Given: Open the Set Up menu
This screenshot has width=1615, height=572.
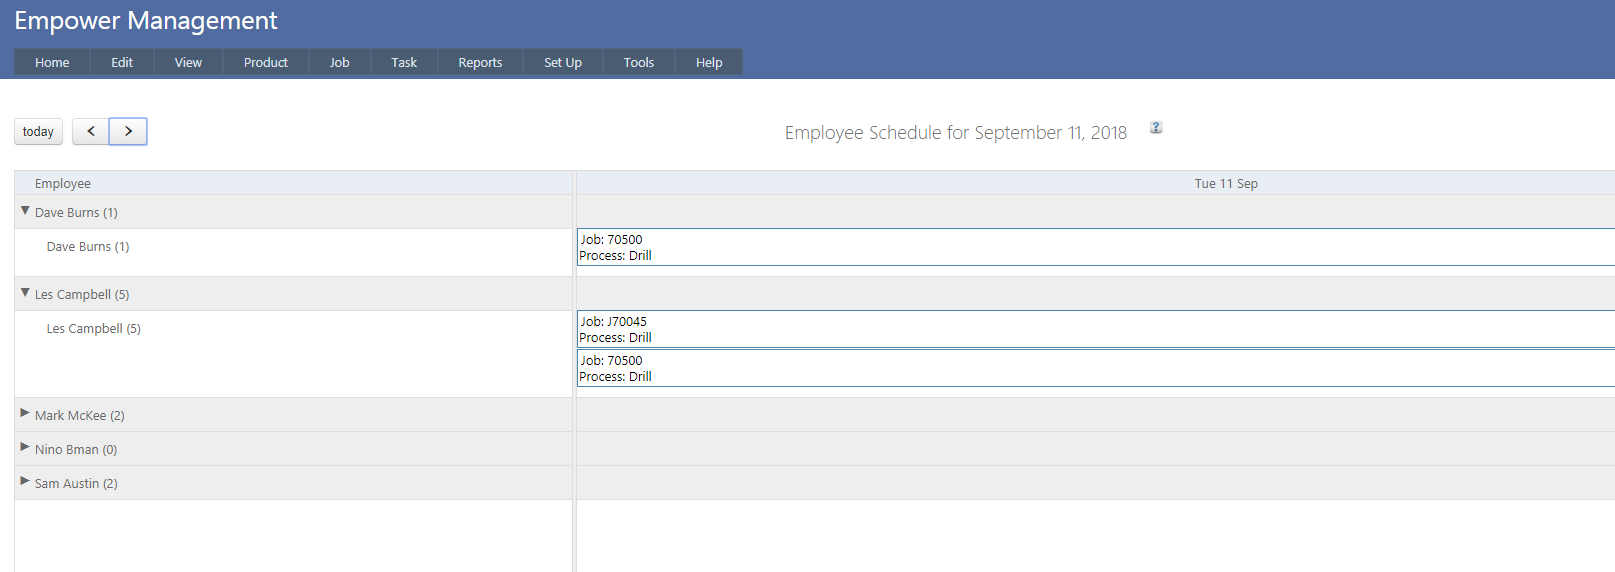Looking at the screenshot, I should (562, 62).
